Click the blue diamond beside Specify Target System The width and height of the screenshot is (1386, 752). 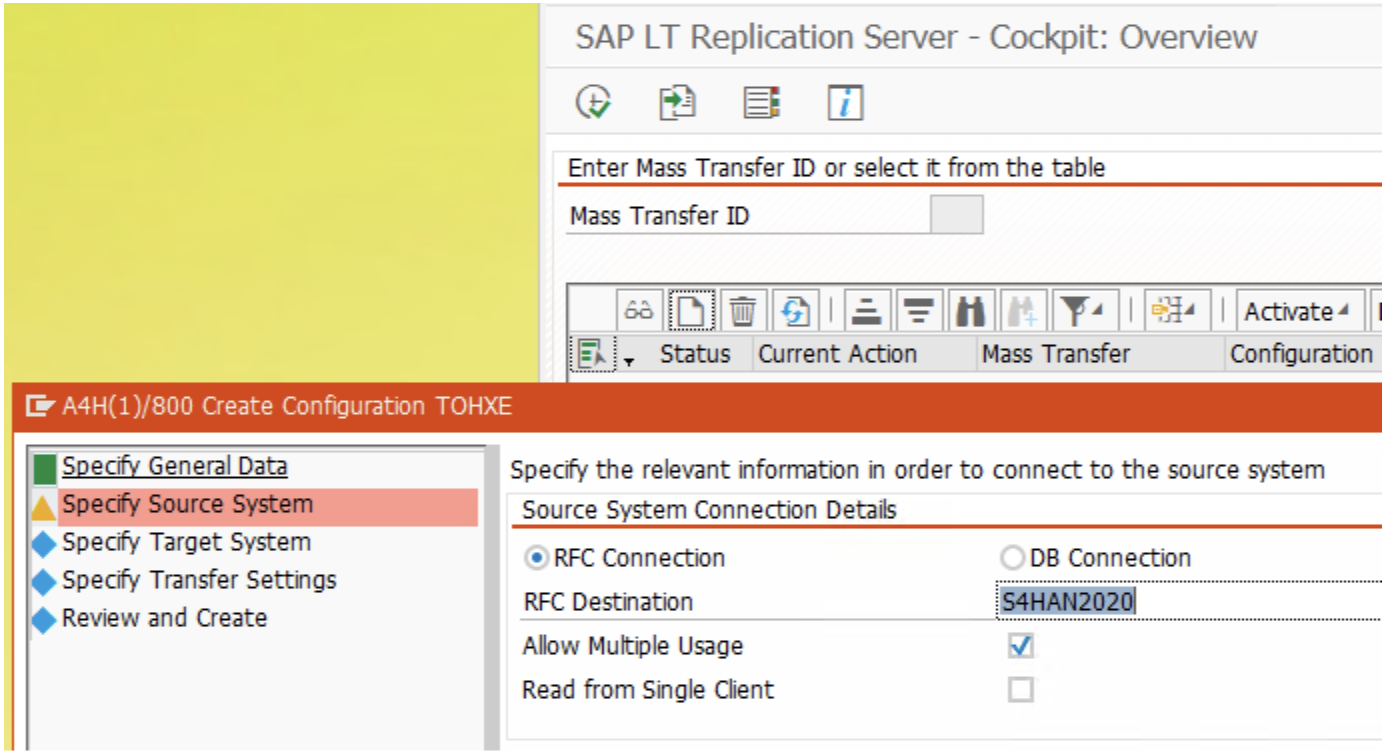point(44,545)
